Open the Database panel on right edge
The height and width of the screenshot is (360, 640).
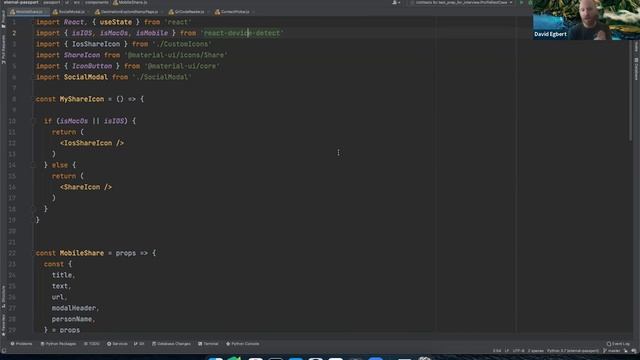[636, 69]
